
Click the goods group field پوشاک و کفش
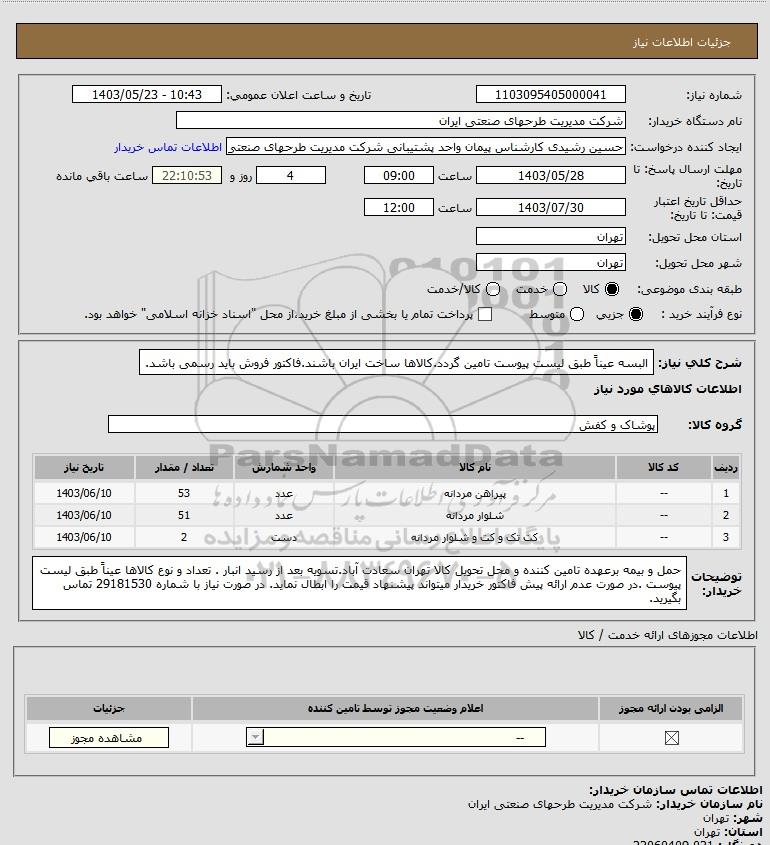point(383,424)
